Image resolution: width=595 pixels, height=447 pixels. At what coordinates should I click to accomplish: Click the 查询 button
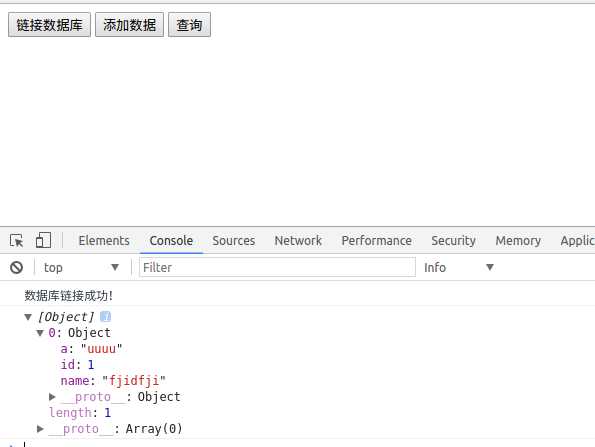coord(189,25)
